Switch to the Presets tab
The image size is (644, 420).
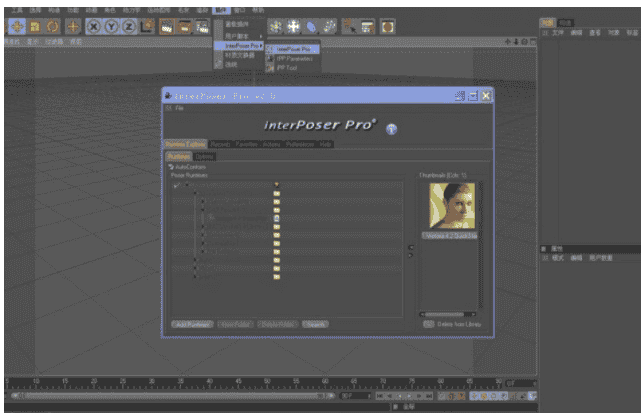(221, 144)
